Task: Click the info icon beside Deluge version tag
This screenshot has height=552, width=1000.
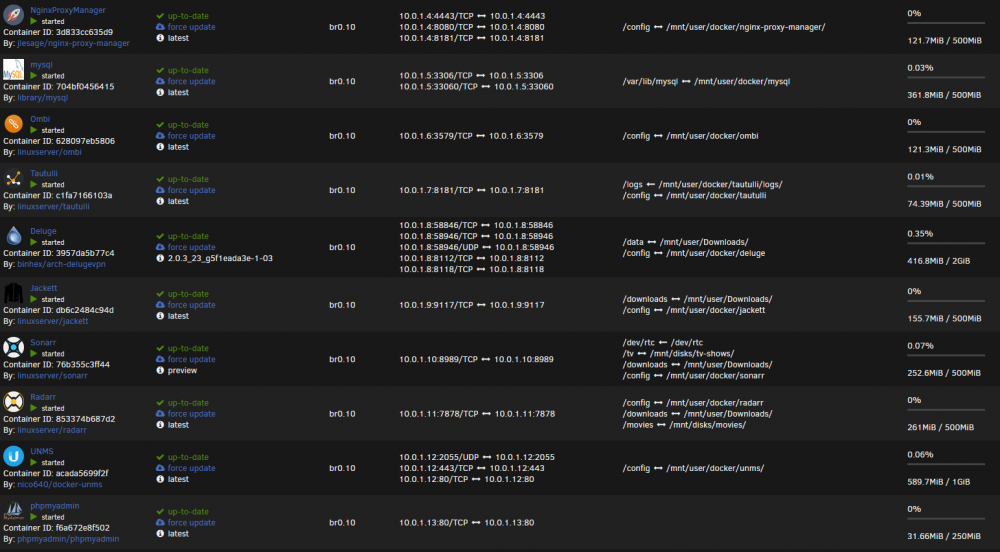Action: 160,258
